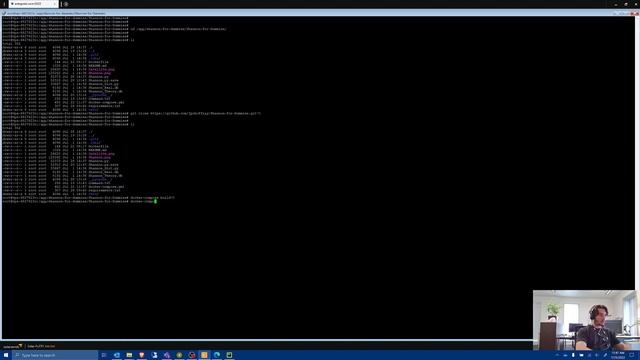
Task: Open the Windows Start menu
Action: tap(6, 355)
